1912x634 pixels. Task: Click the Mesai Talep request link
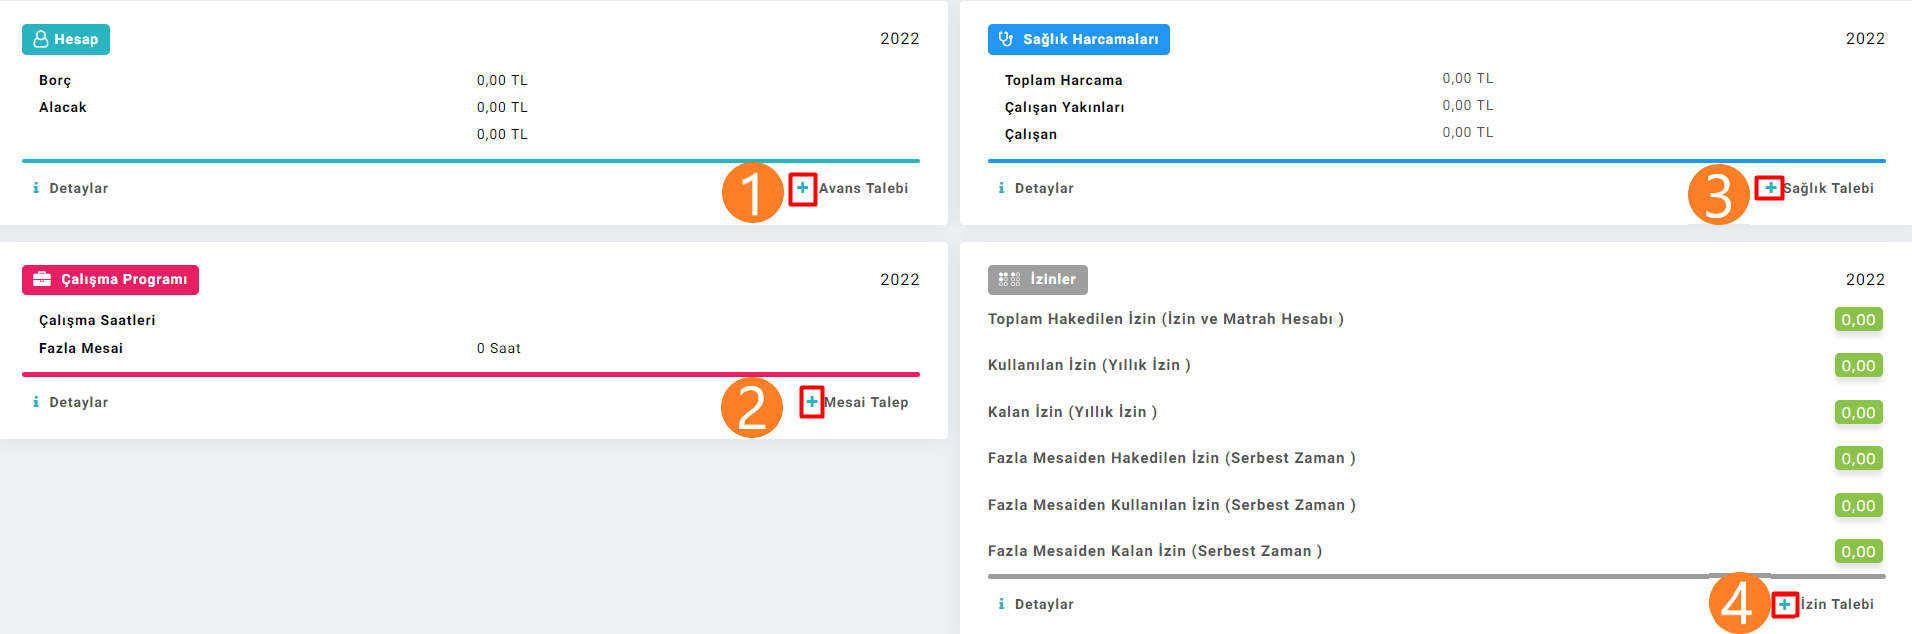tap(866, 402)
